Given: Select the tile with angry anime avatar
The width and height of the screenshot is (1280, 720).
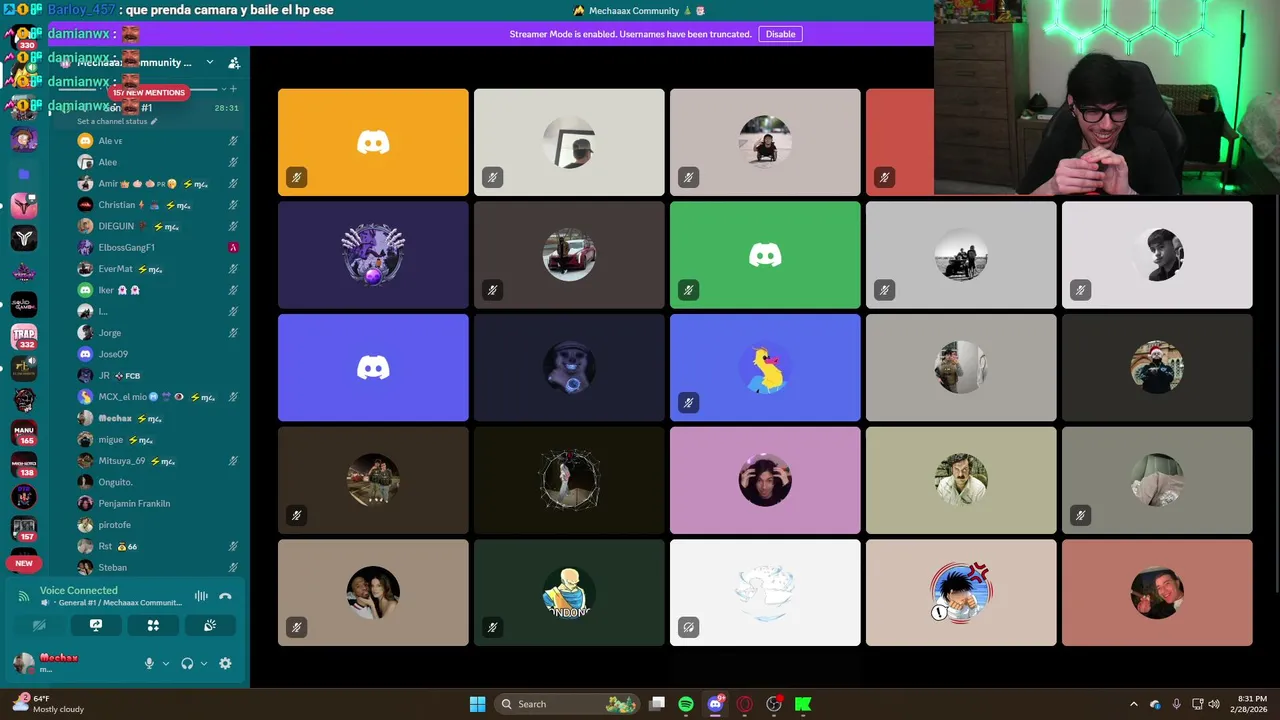Looking at the screenshot, I should point(961,593).
